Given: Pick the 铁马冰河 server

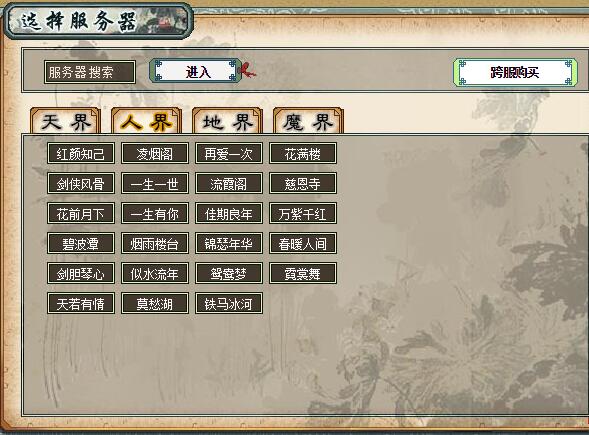Looking at the screenshot, I should click(229, 304).
